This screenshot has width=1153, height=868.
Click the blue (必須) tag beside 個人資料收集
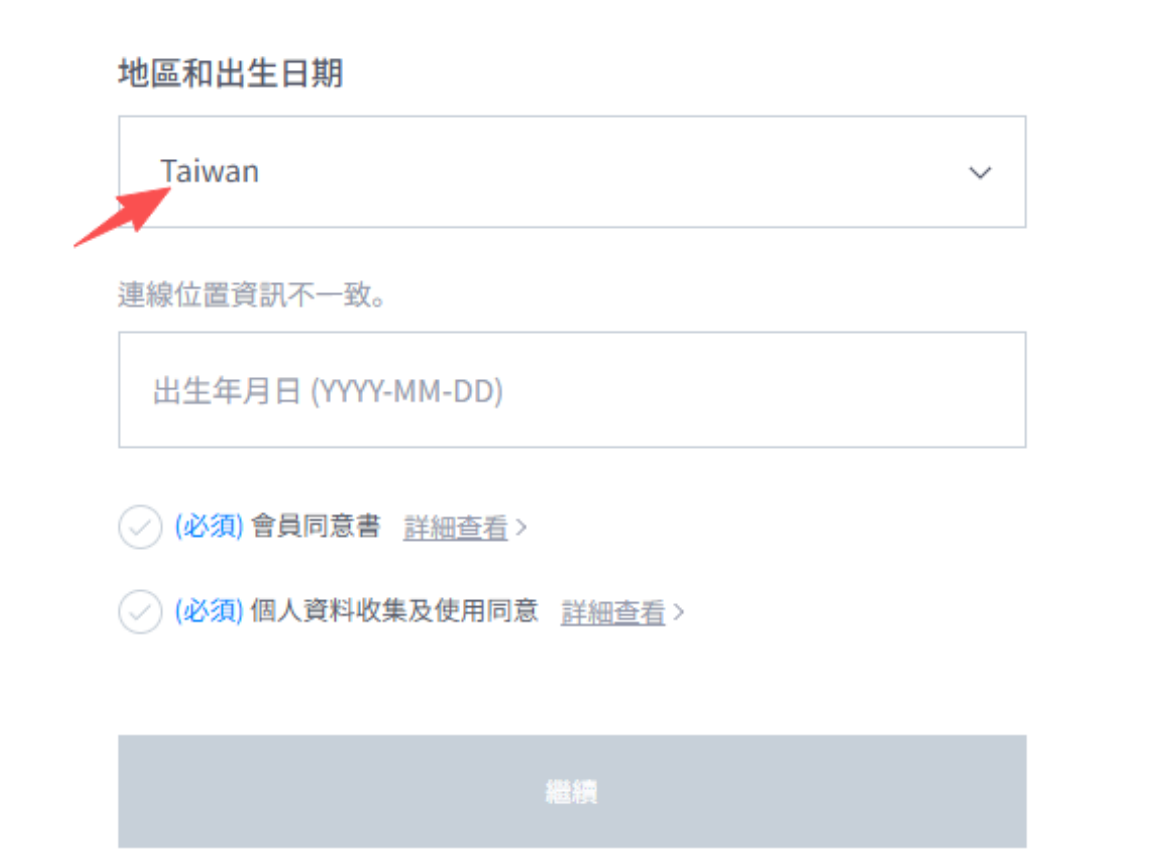[x=209, y=611]
